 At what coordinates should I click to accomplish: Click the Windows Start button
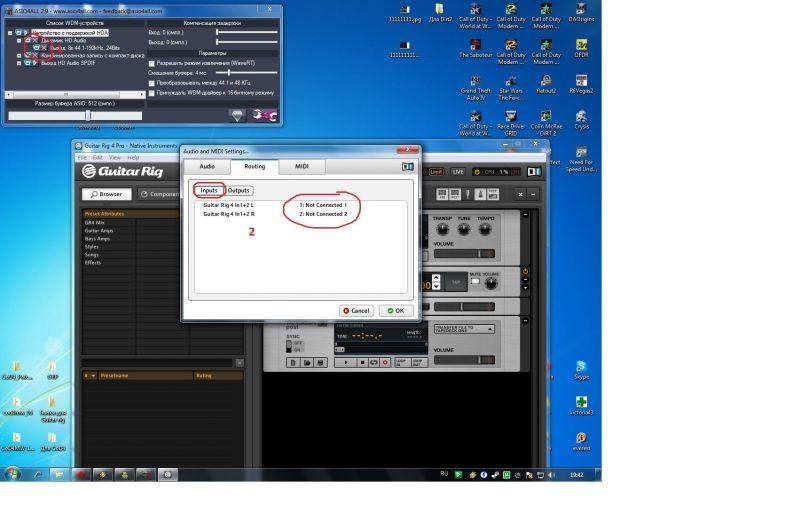pyautogui.click(x=13, y=473)
